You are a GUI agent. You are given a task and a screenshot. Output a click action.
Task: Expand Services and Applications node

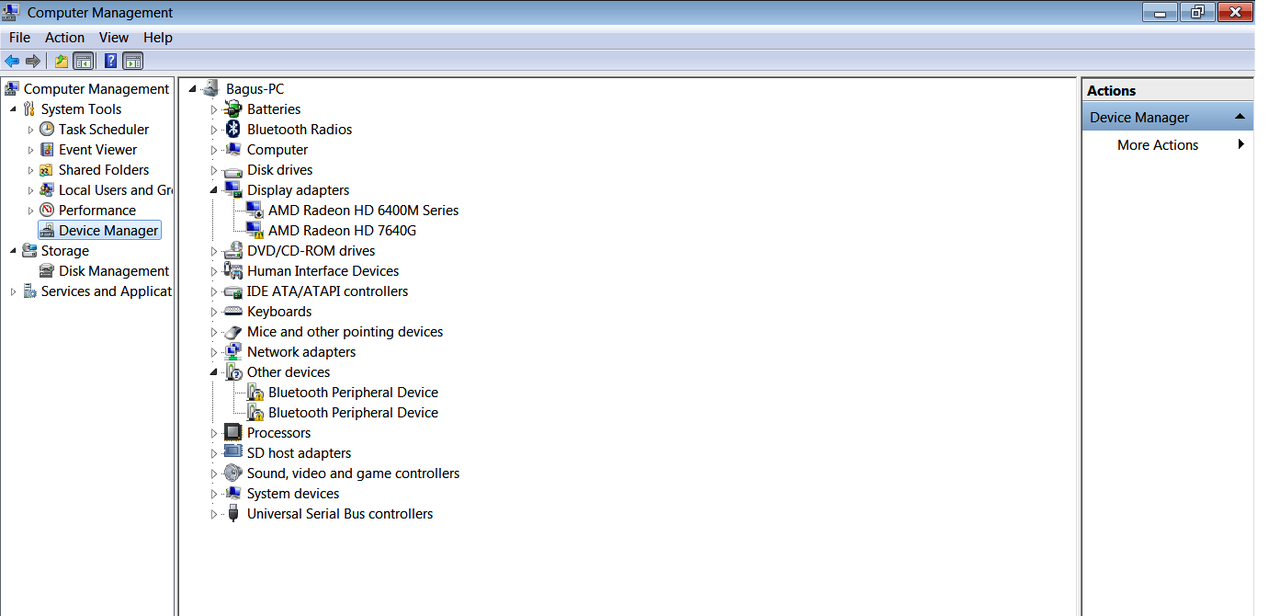click(x=13, y=292)
